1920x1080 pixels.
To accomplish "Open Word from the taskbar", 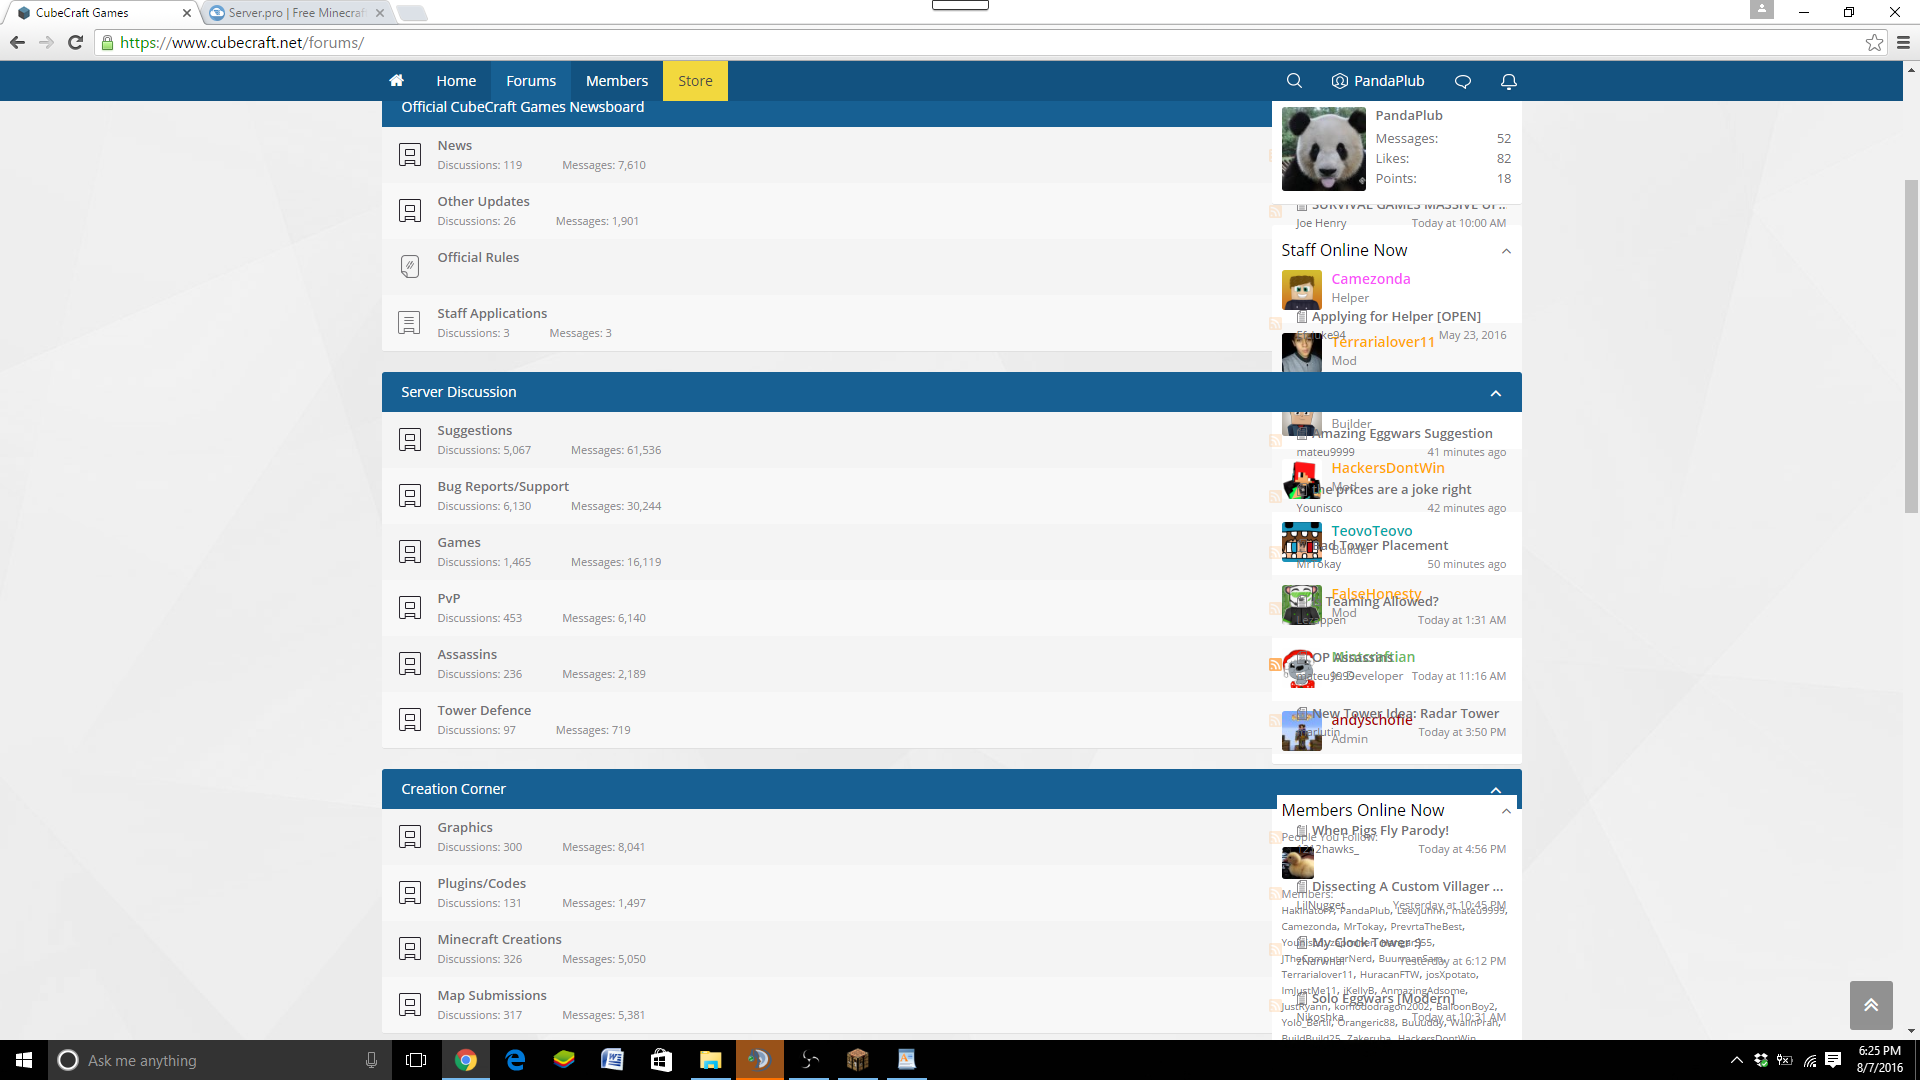I will [612, 1060].
